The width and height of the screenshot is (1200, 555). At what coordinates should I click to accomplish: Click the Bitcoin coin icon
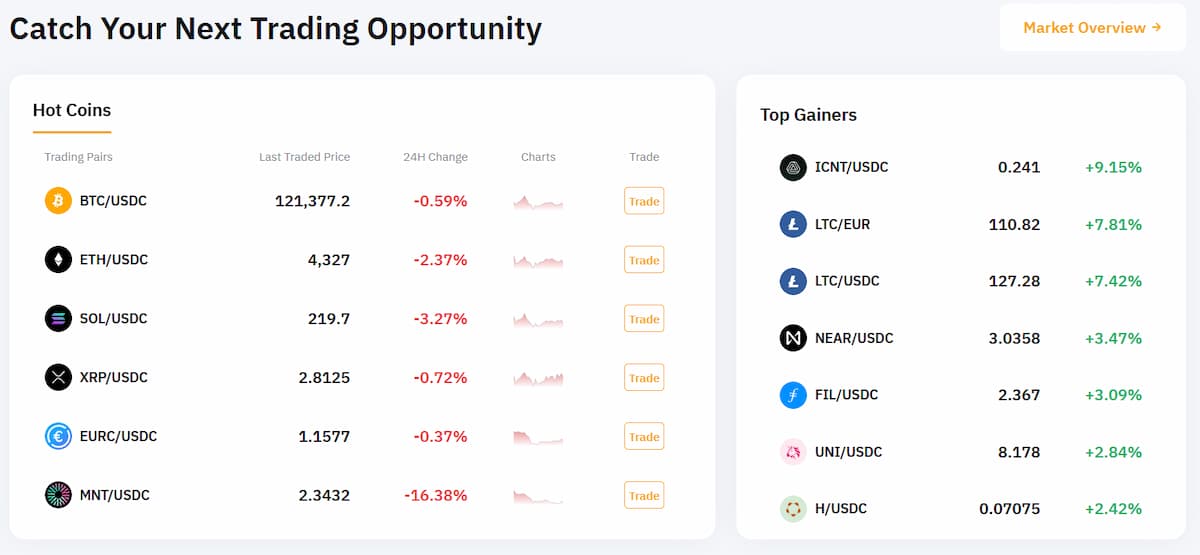(58, 201)
